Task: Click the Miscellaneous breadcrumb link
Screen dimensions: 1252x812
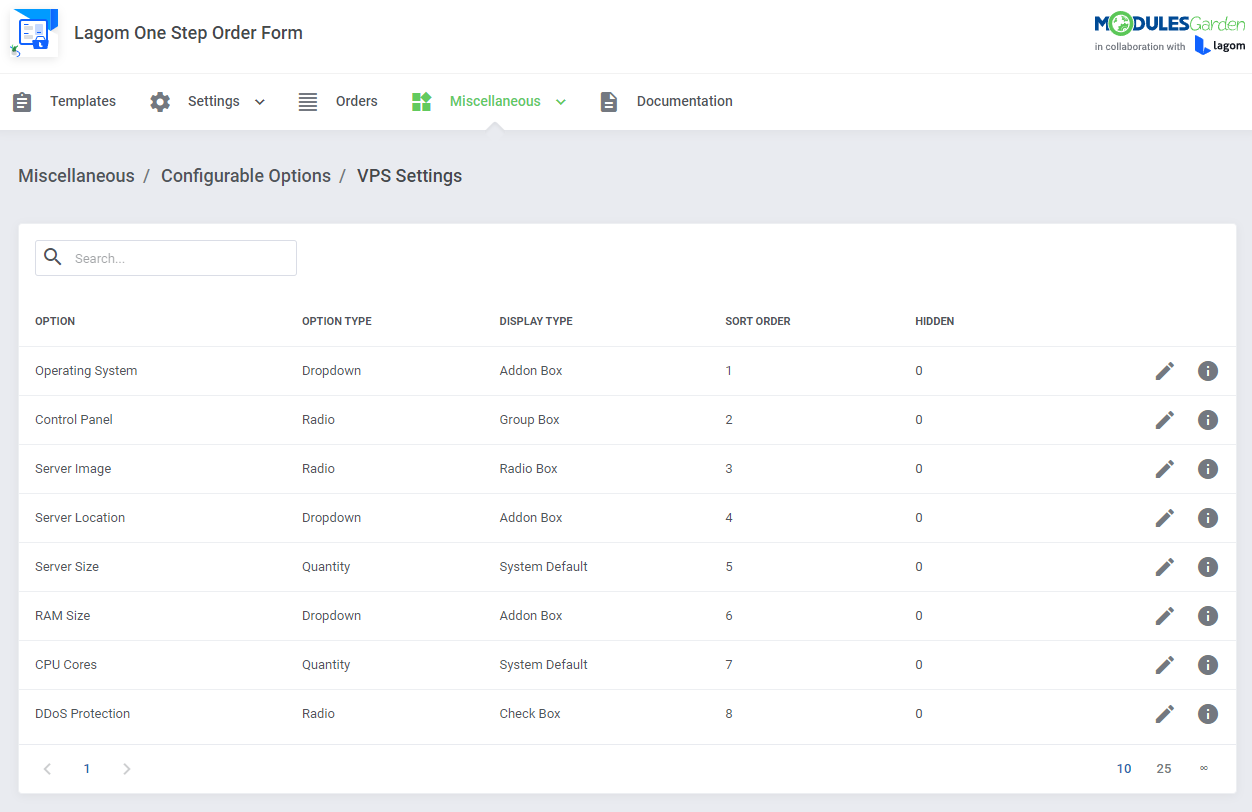Action: (x=76, y=175)
